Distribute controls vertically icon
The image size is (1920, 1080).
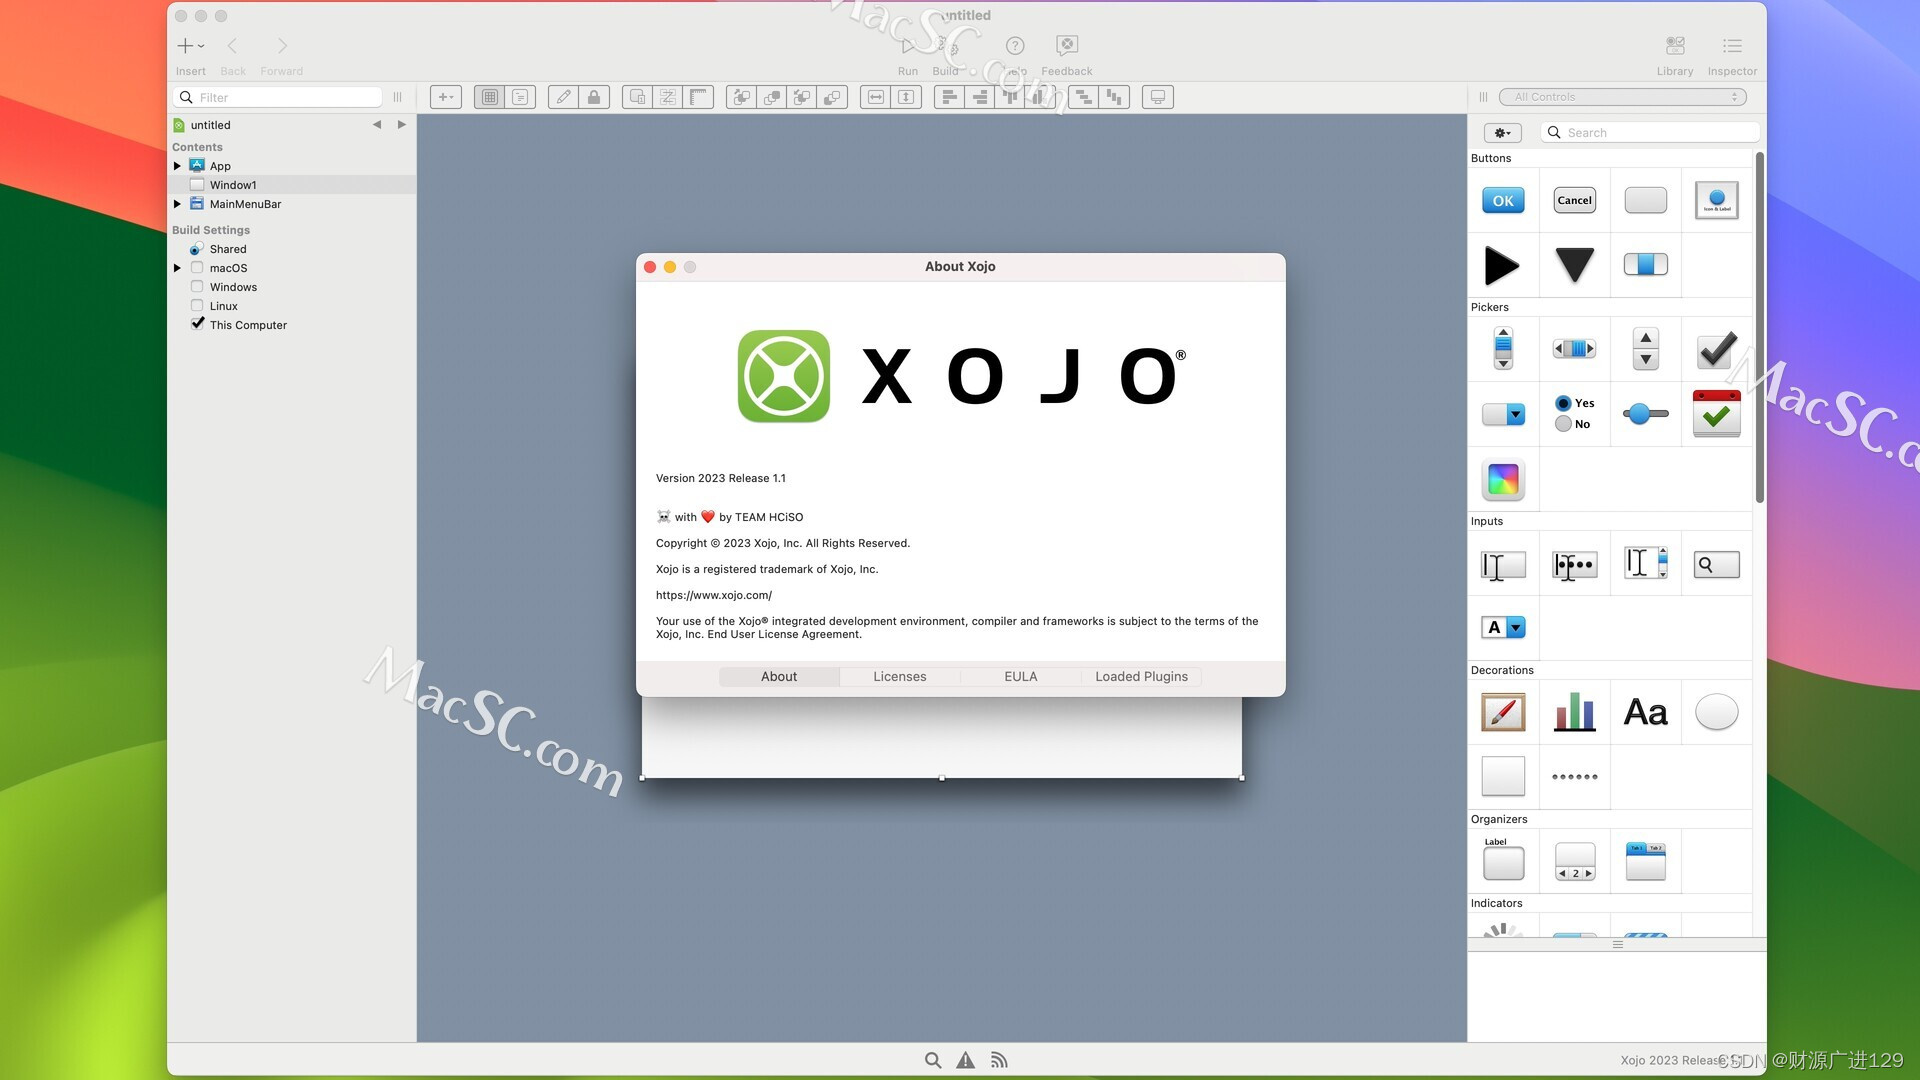(1113, 97)
